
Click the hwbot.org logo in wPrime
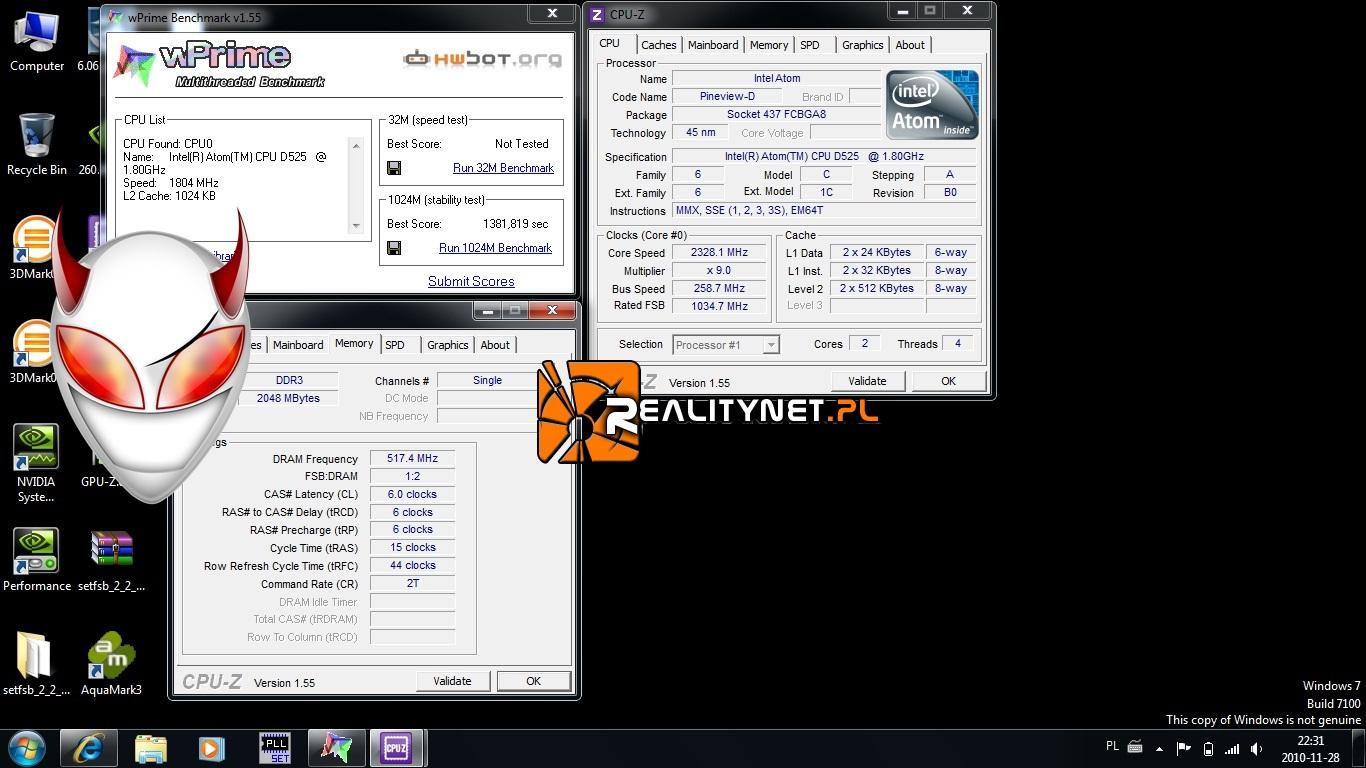(x=482, y=59)
